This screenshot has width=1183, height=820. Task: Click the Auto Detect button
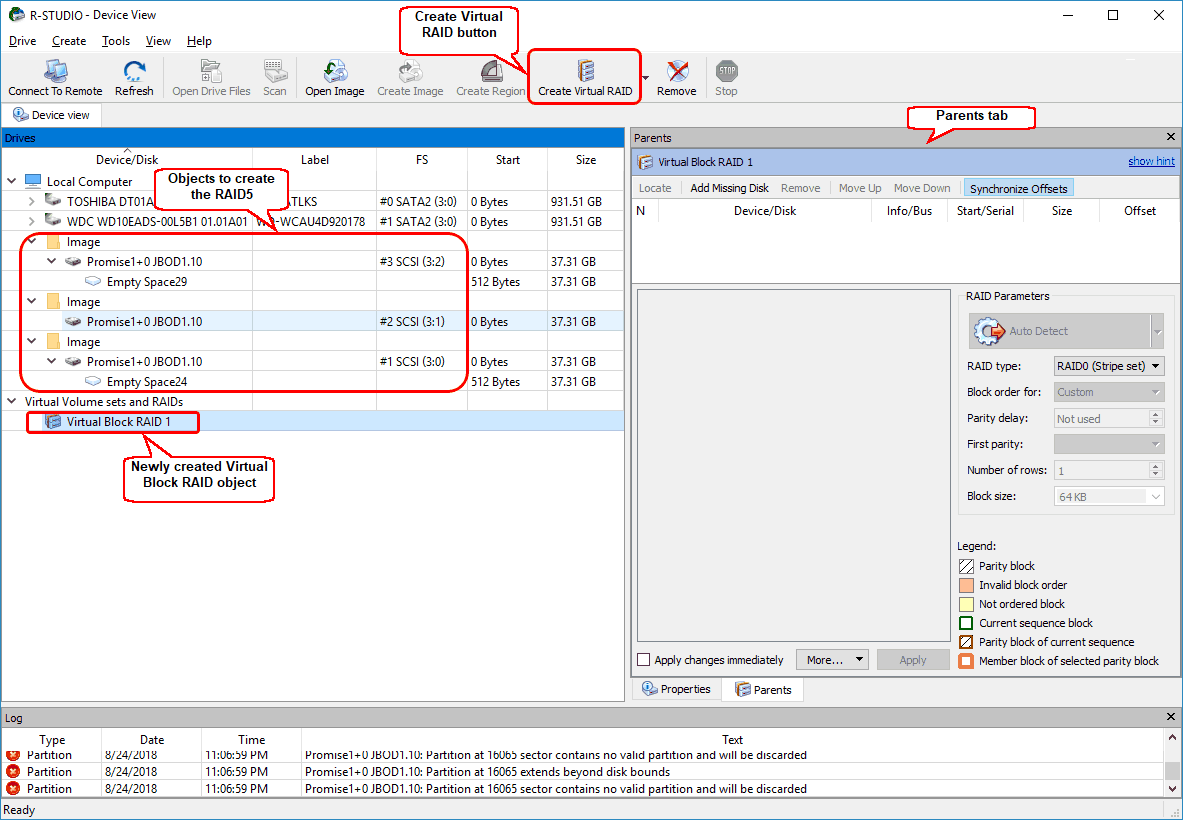1059,331
